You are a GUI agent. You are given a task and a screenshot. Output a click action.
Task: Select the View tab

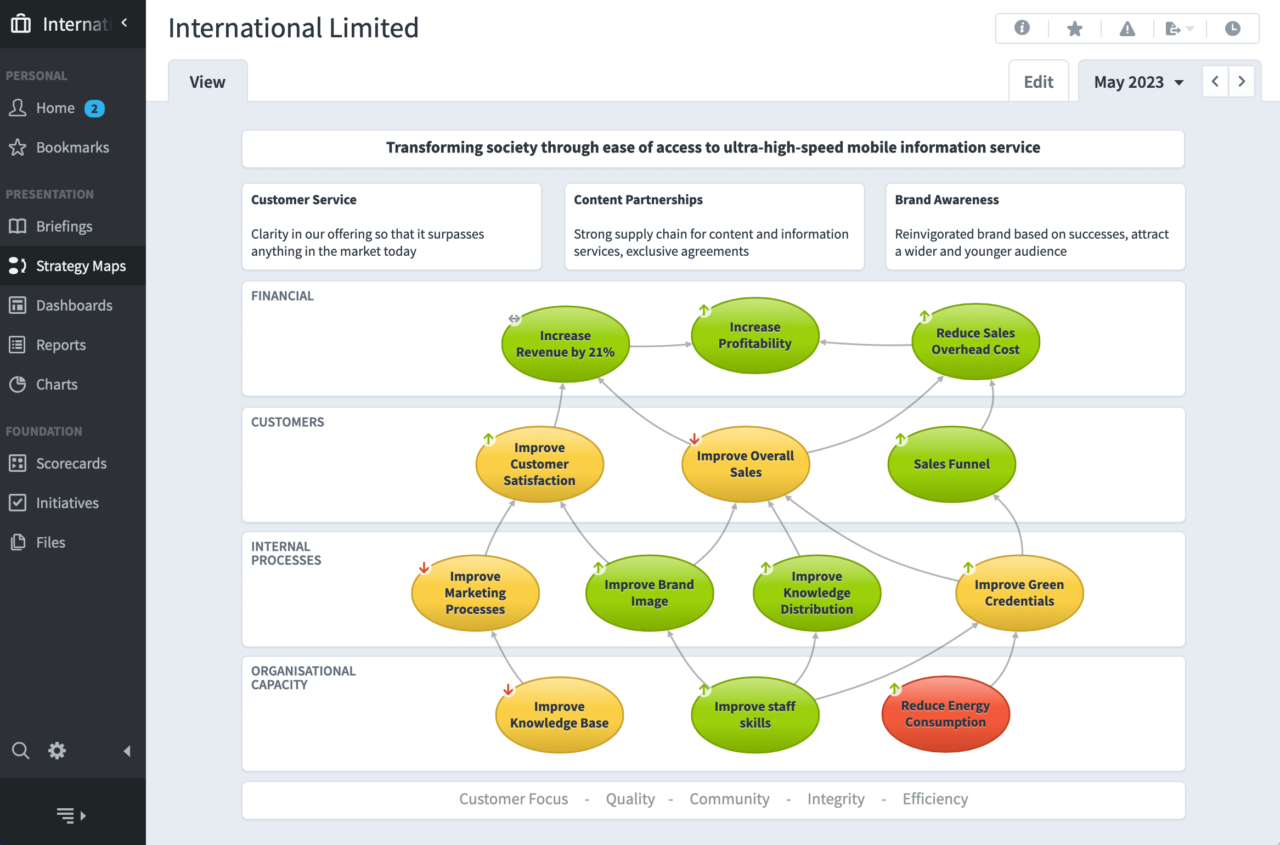pyautogui.click(x=207, y=81)
